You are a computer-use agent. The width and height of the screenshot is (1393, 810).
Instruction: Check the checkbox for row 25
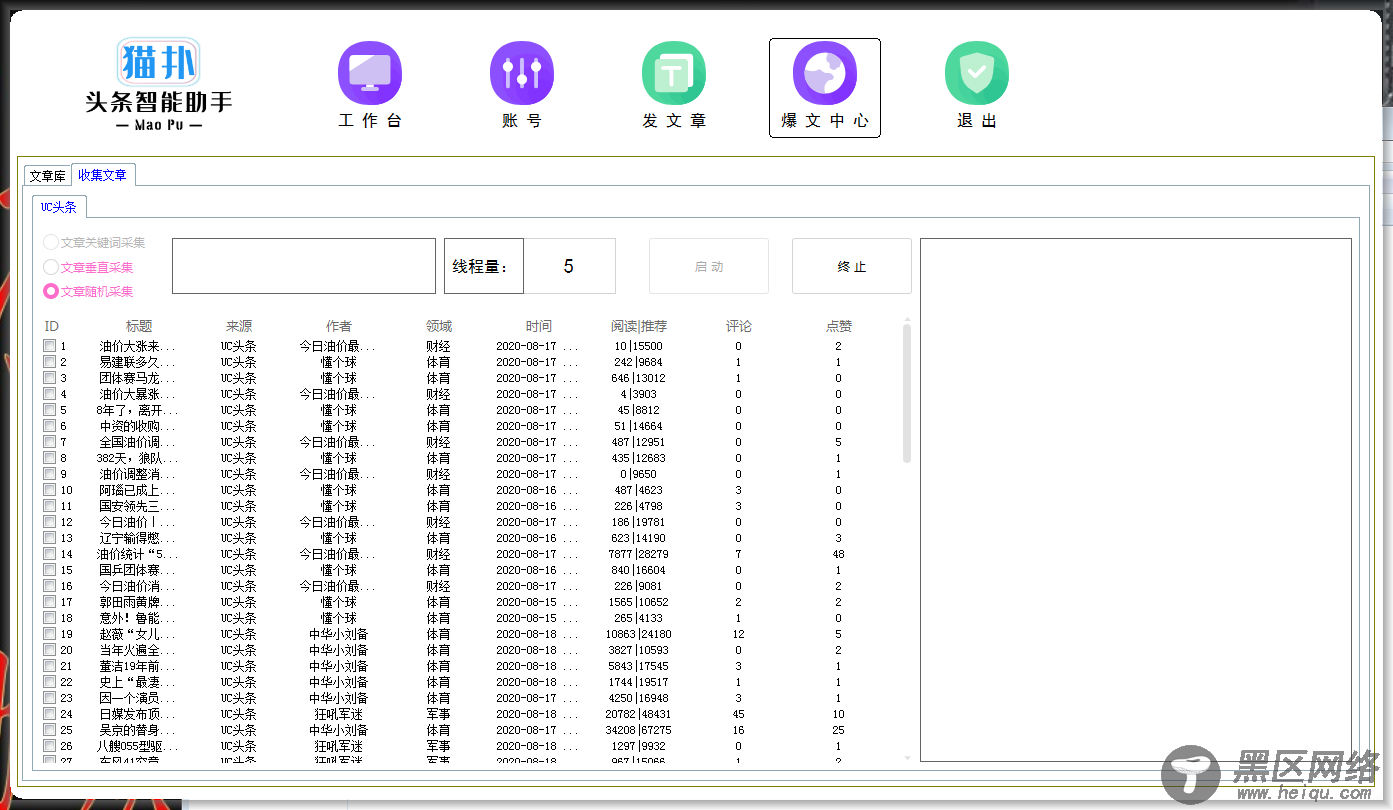49,730
